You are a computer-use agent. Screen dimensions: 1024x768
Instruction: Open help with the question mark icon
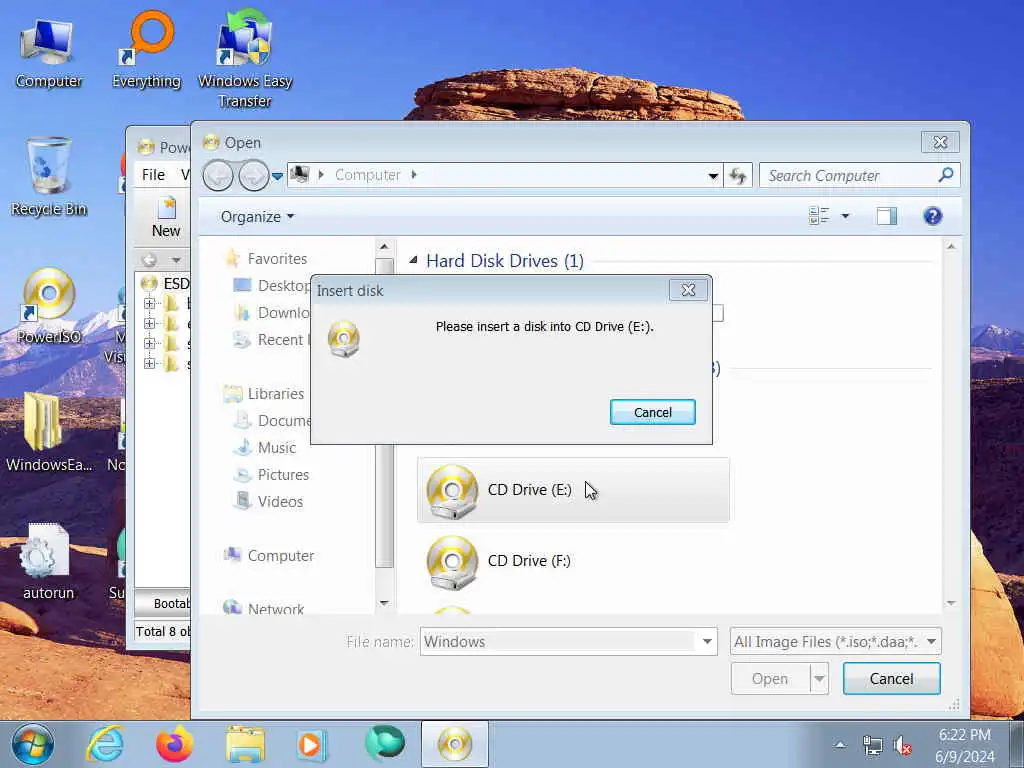933,216
